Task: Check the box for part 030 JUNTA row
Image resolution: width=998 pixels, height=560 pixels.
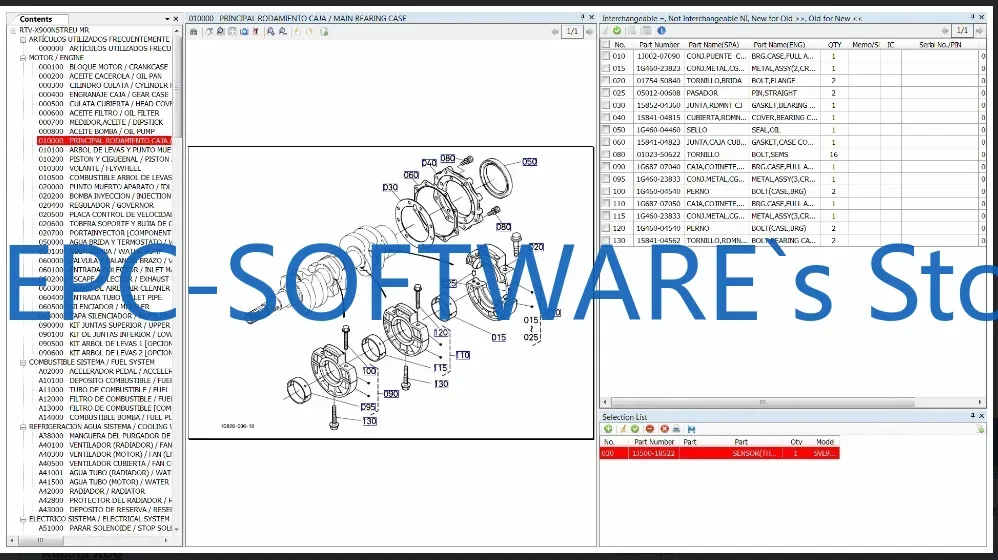Action: point(606,105)
